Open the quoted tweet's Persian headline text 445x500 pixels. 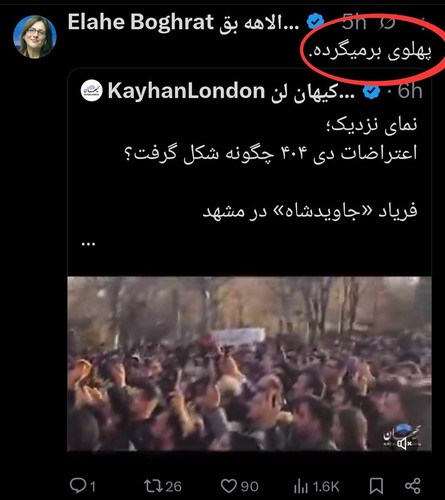tap(270, 138)
